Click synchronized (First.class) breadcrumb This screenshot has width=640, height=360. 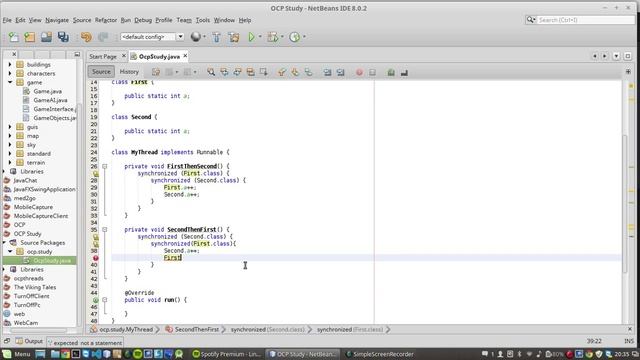tap(350, 329)
